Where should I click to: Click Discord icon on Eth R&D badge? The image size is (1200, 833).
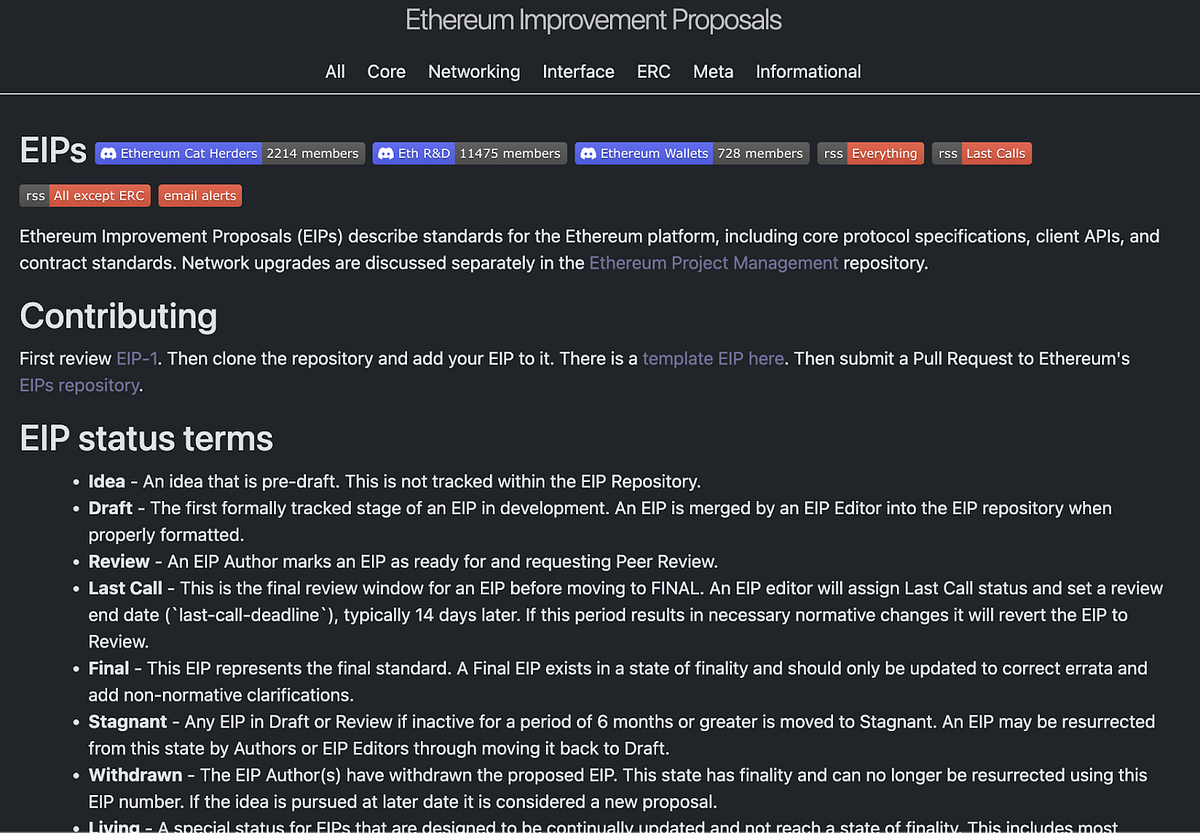click(386, 153)
